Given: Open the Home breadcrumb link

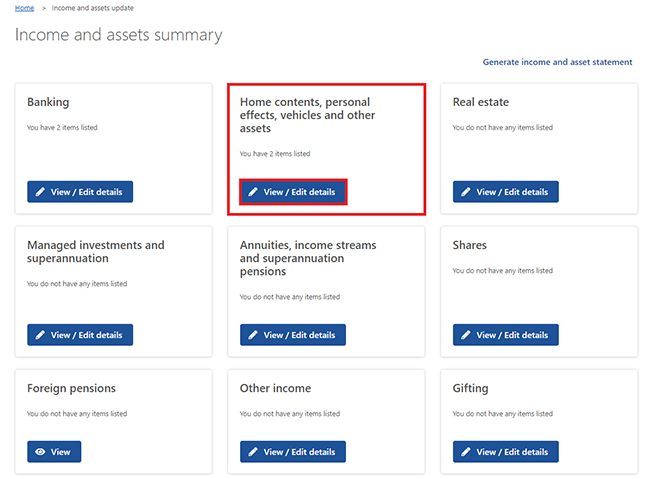Looking at the screenshot, I should [x=24, y=8].
